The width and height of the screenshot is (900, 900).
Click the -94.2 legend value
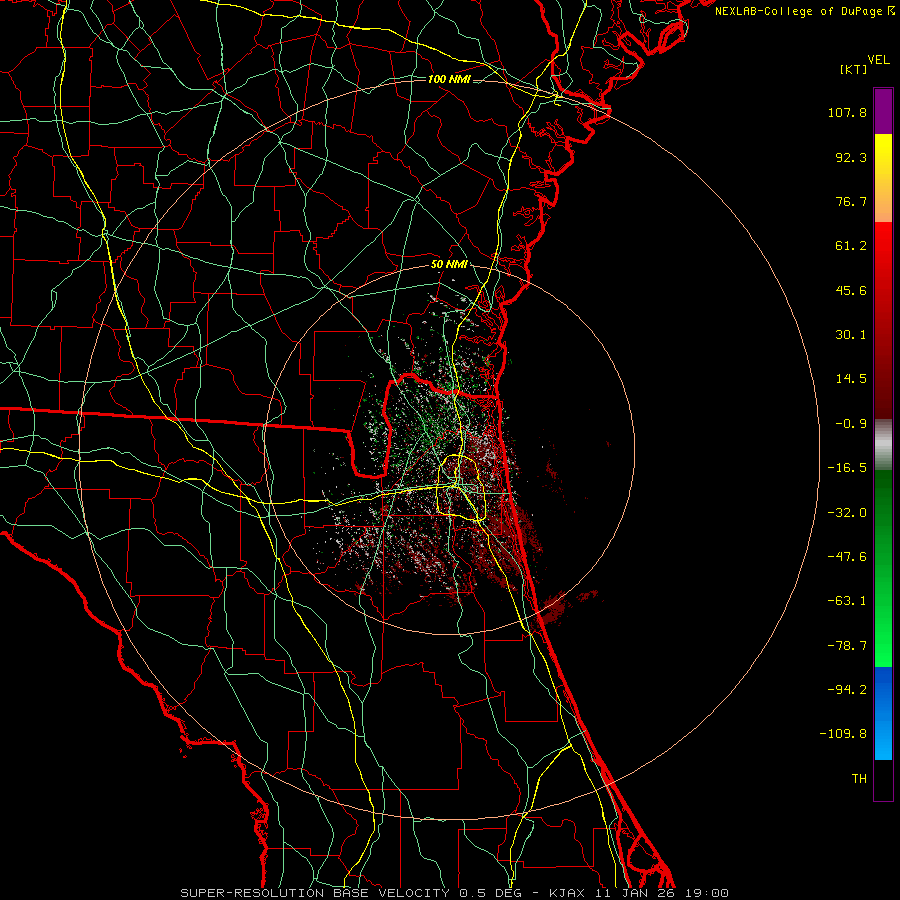(x=847, y=689)
